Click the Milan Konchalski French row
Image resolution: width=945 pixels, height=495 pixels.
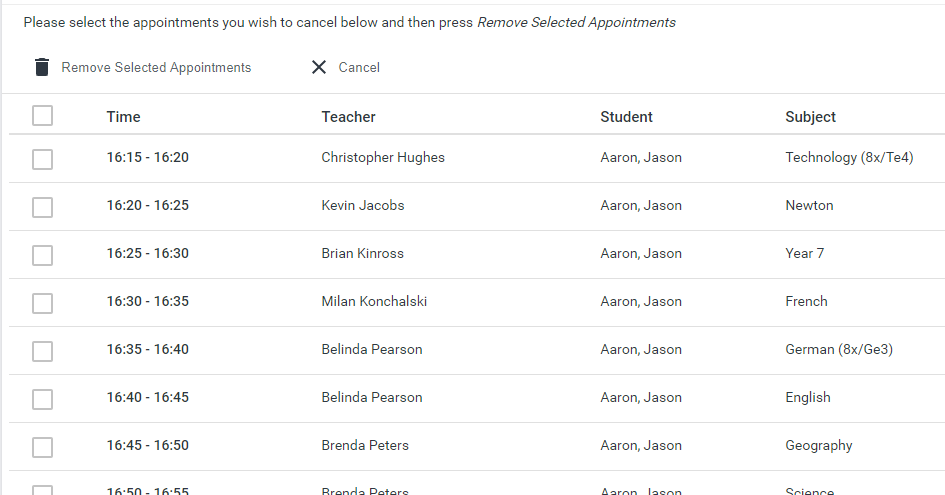coord(374,301)
